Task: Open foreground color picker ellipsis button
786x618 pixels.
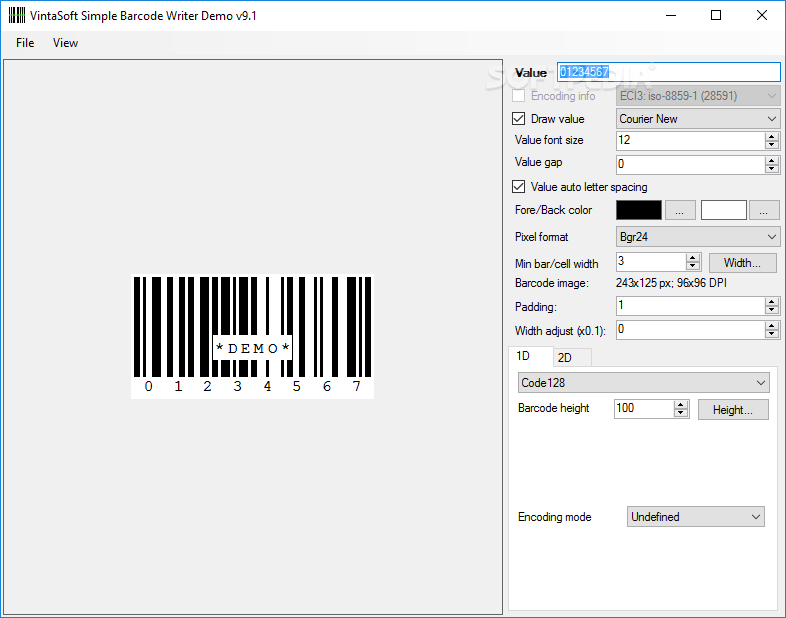Action: (680, 211)
